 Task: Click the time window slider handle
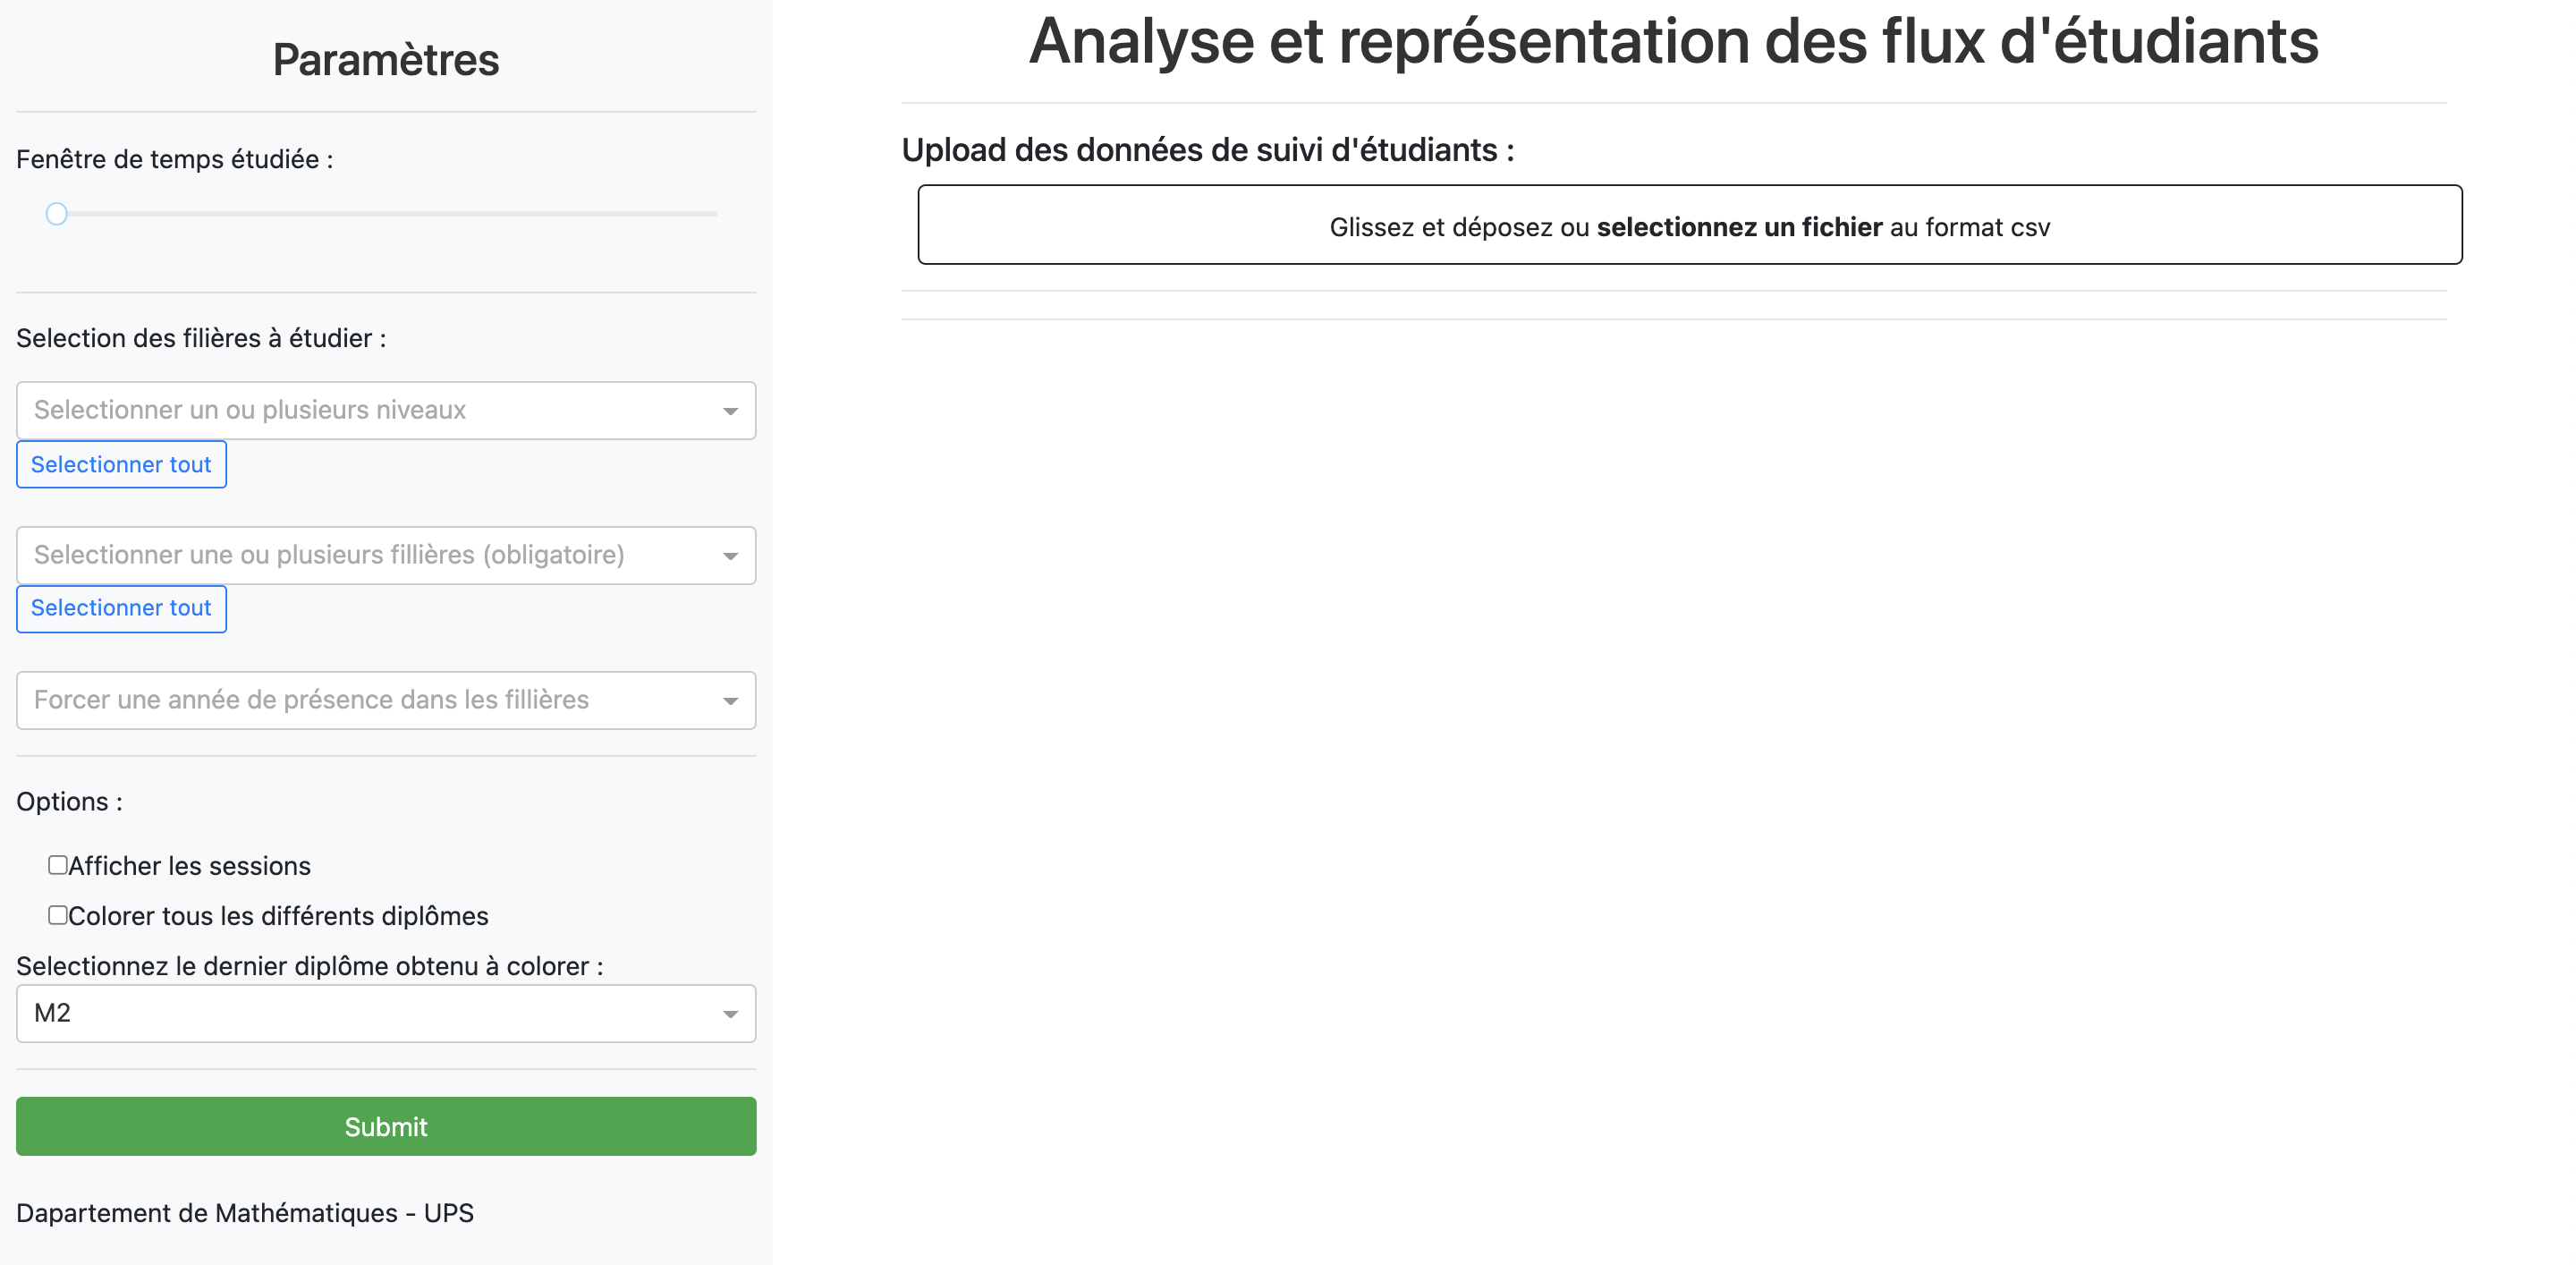(x=57, y=213)
